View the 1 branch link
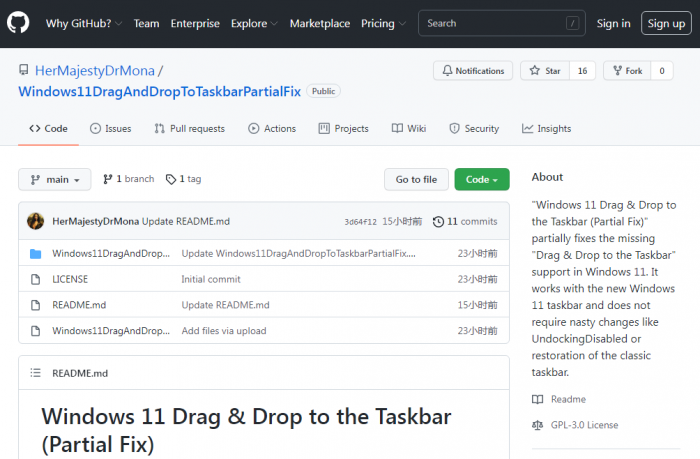700x459 pixels. (x=128, y=179)
